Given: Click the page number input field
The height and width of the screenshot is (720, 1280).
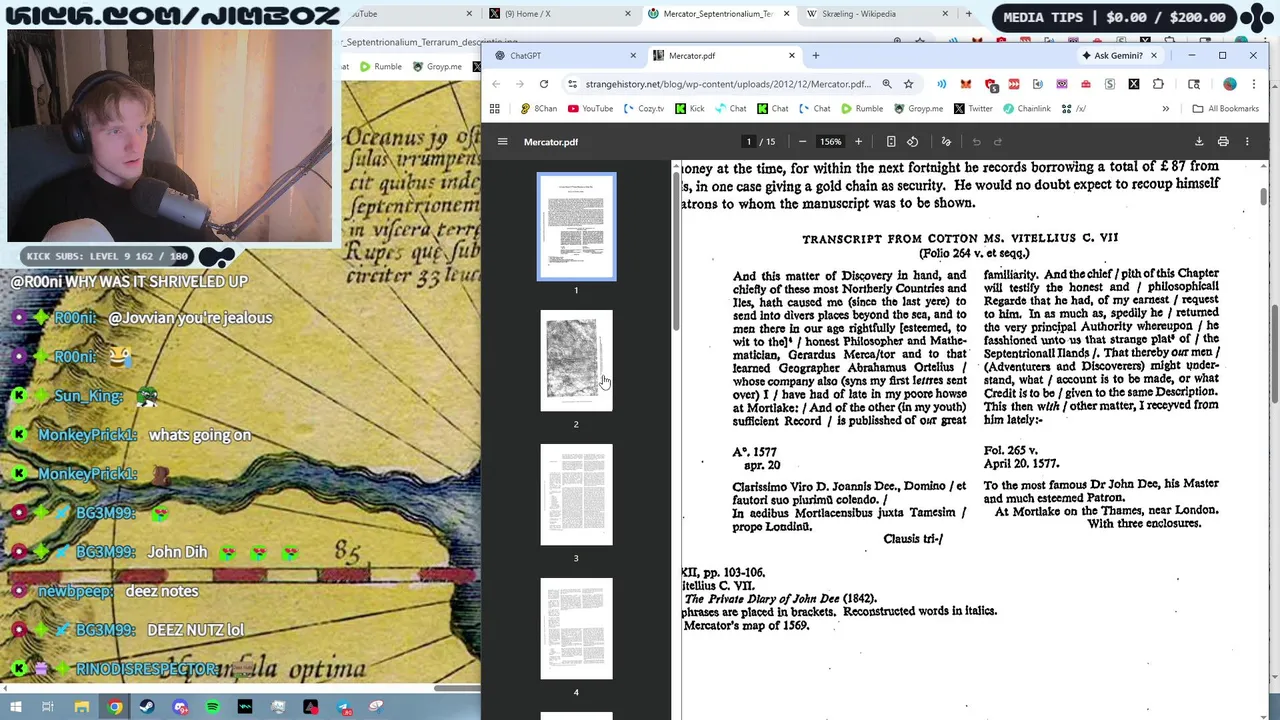Looking at the screenshot, I should [x=748, y=142].
